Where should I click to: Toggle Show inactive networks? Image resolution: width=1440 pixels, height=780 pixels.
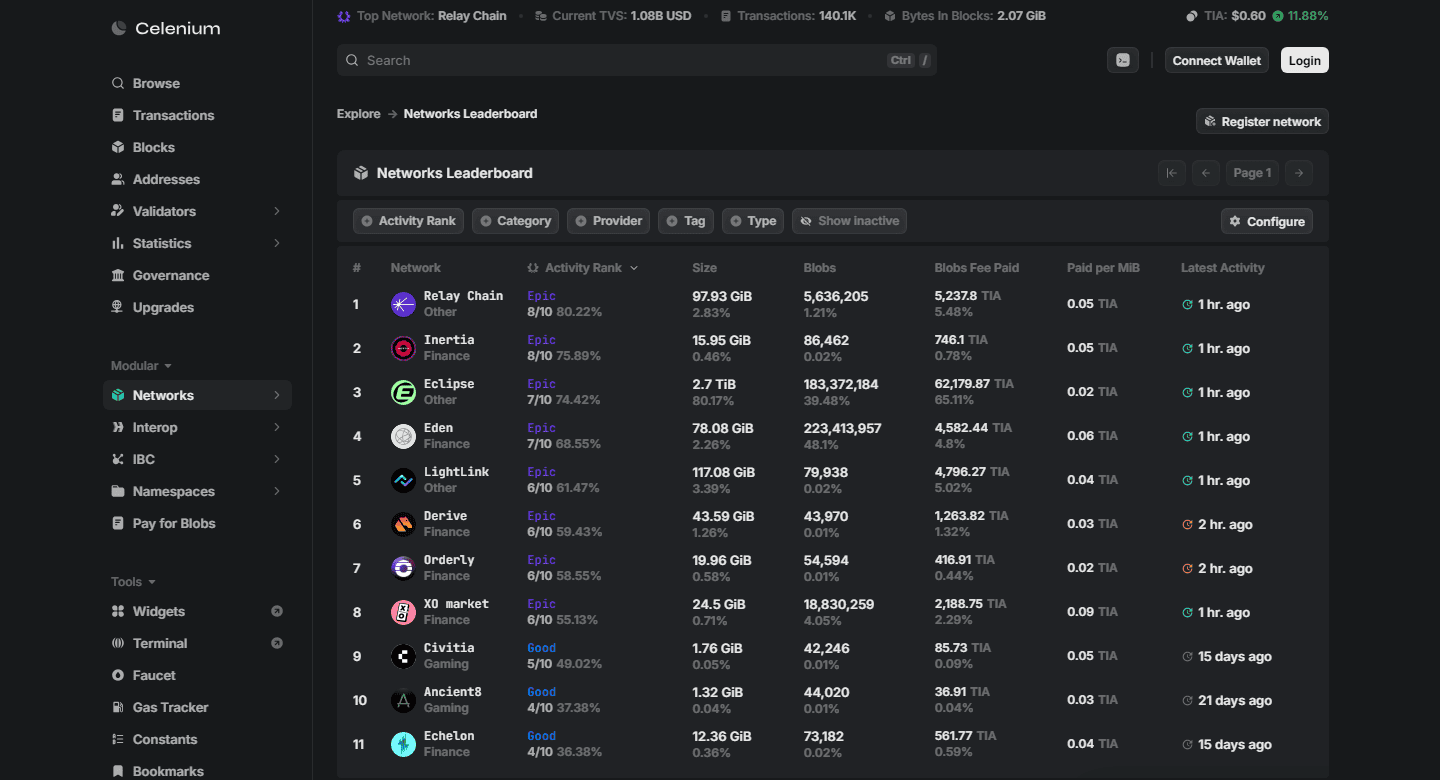[849, 221]
